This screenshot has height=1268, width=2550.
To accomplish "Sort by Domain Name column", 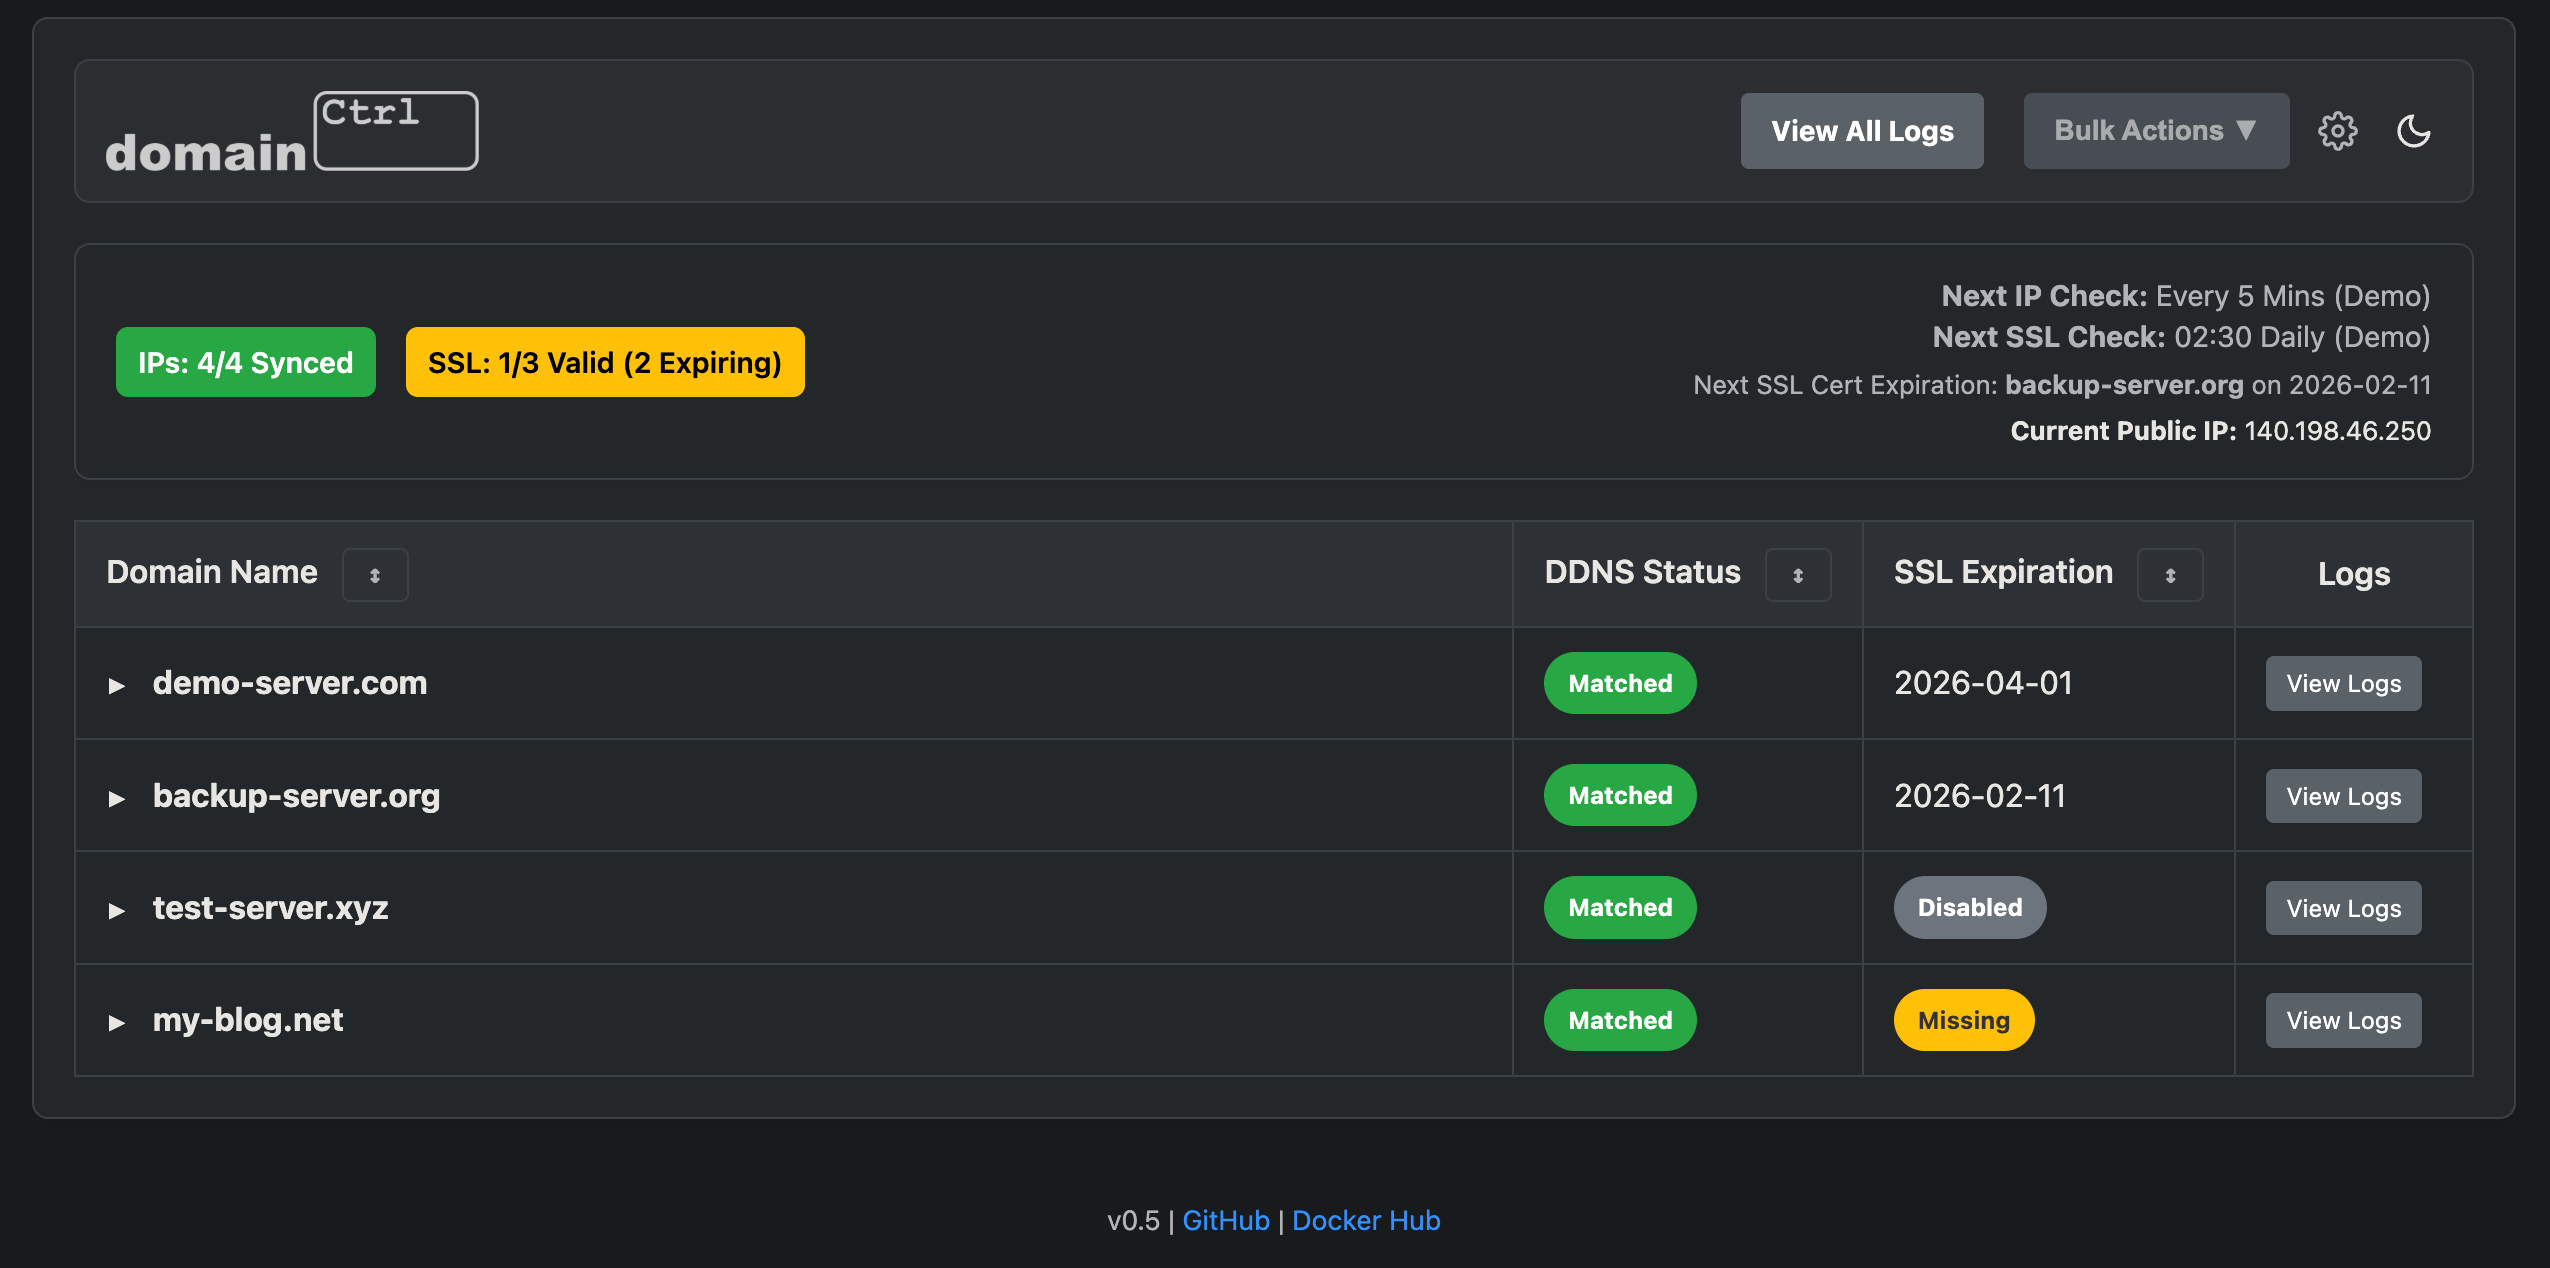I will tap(375, 575).
